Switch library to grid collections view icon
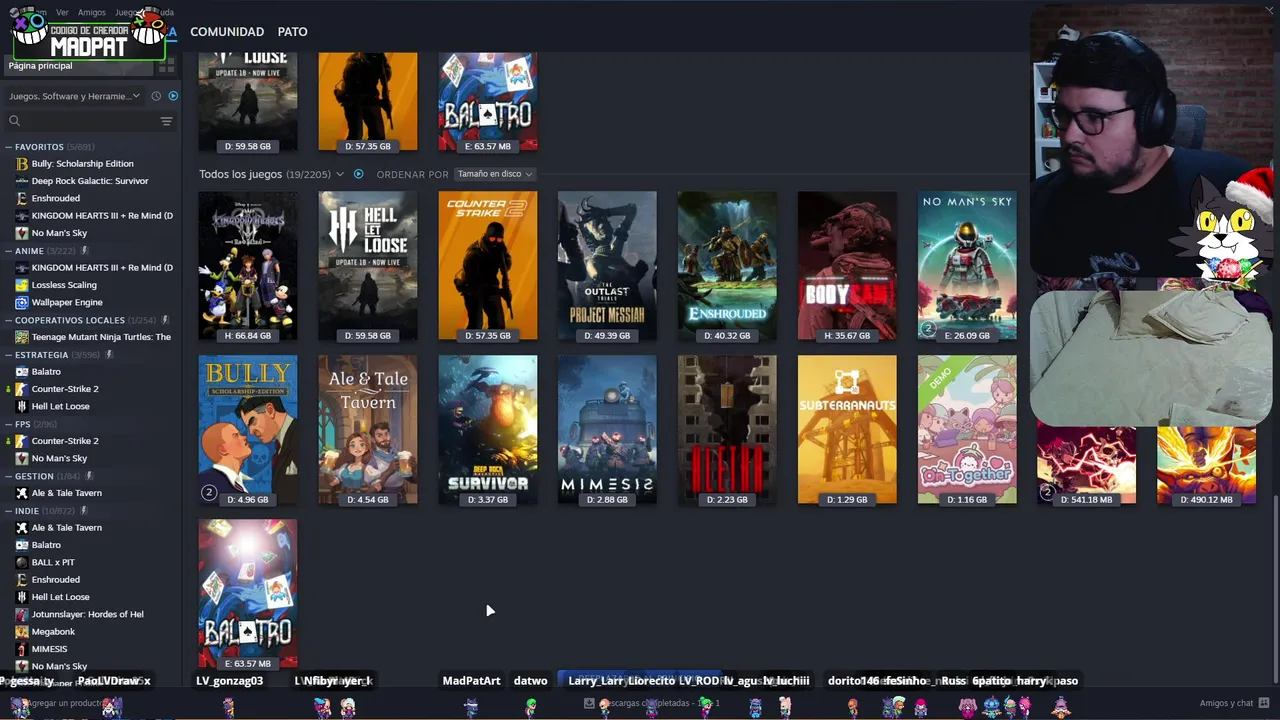The image size is (1280, 720). 166,65
